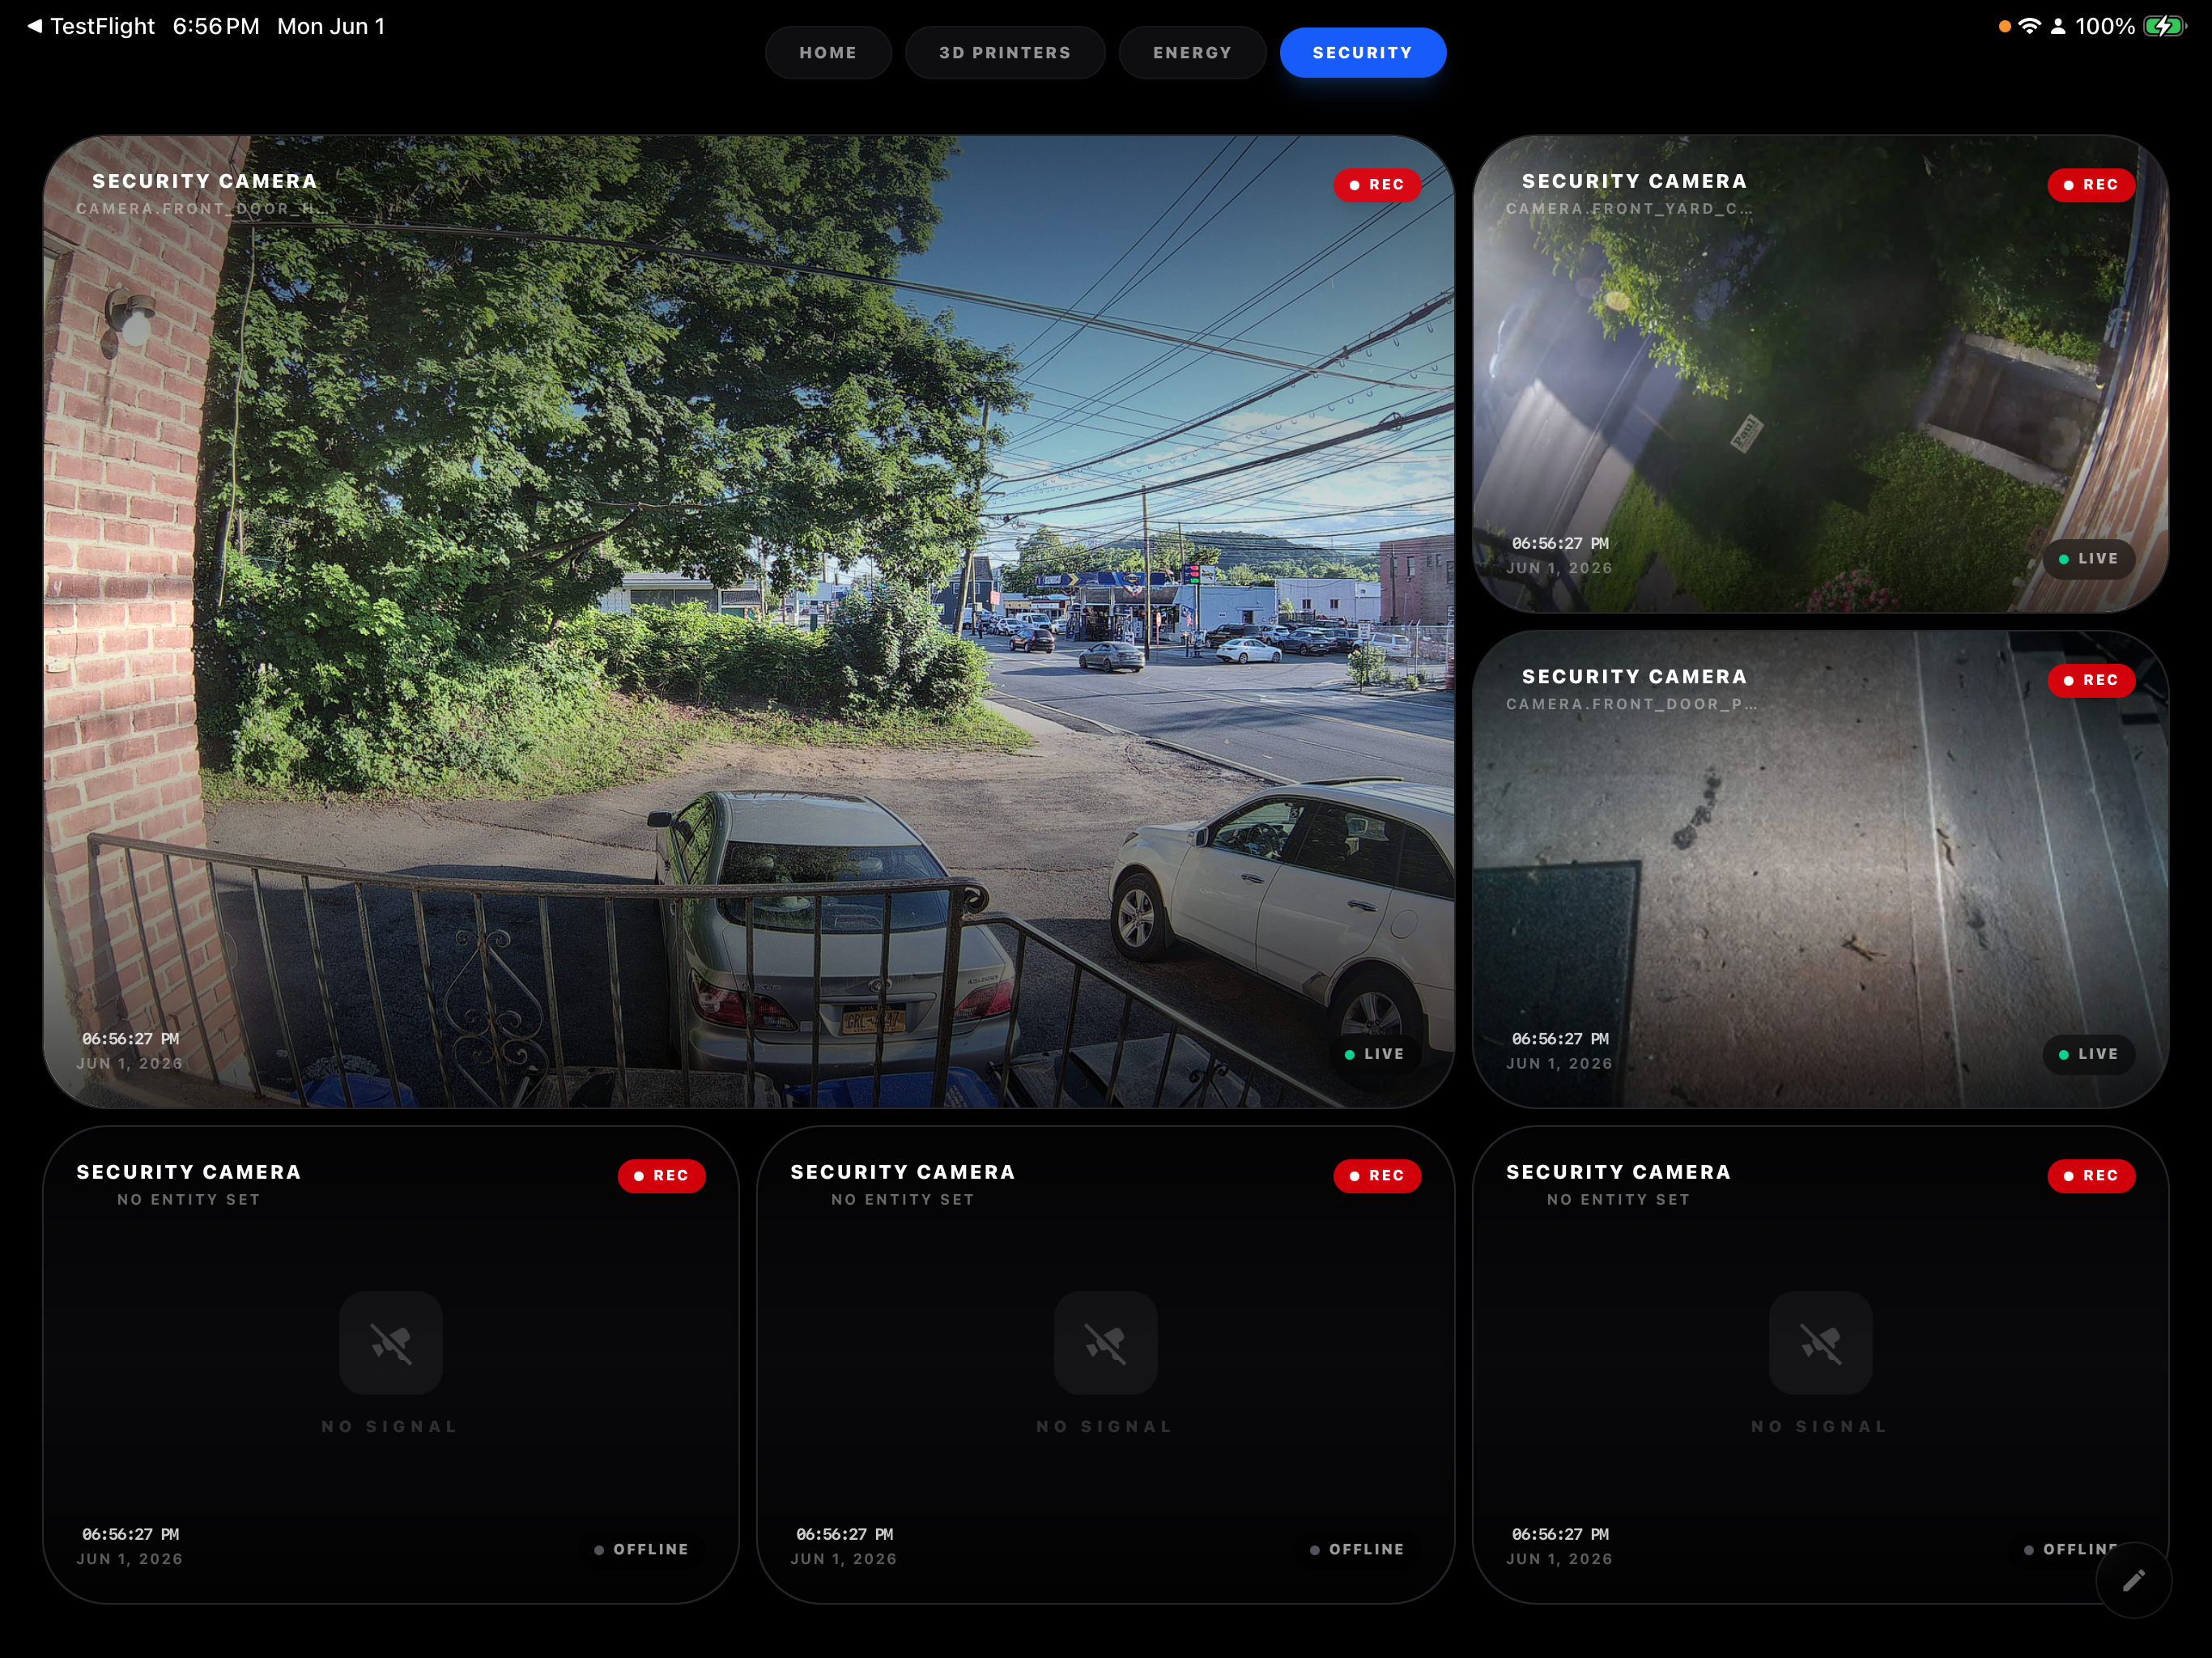The height and width of the screenshot is (1658, 2212).
Task: Click REC badge on front yard camera
Action: point(2091,185)
